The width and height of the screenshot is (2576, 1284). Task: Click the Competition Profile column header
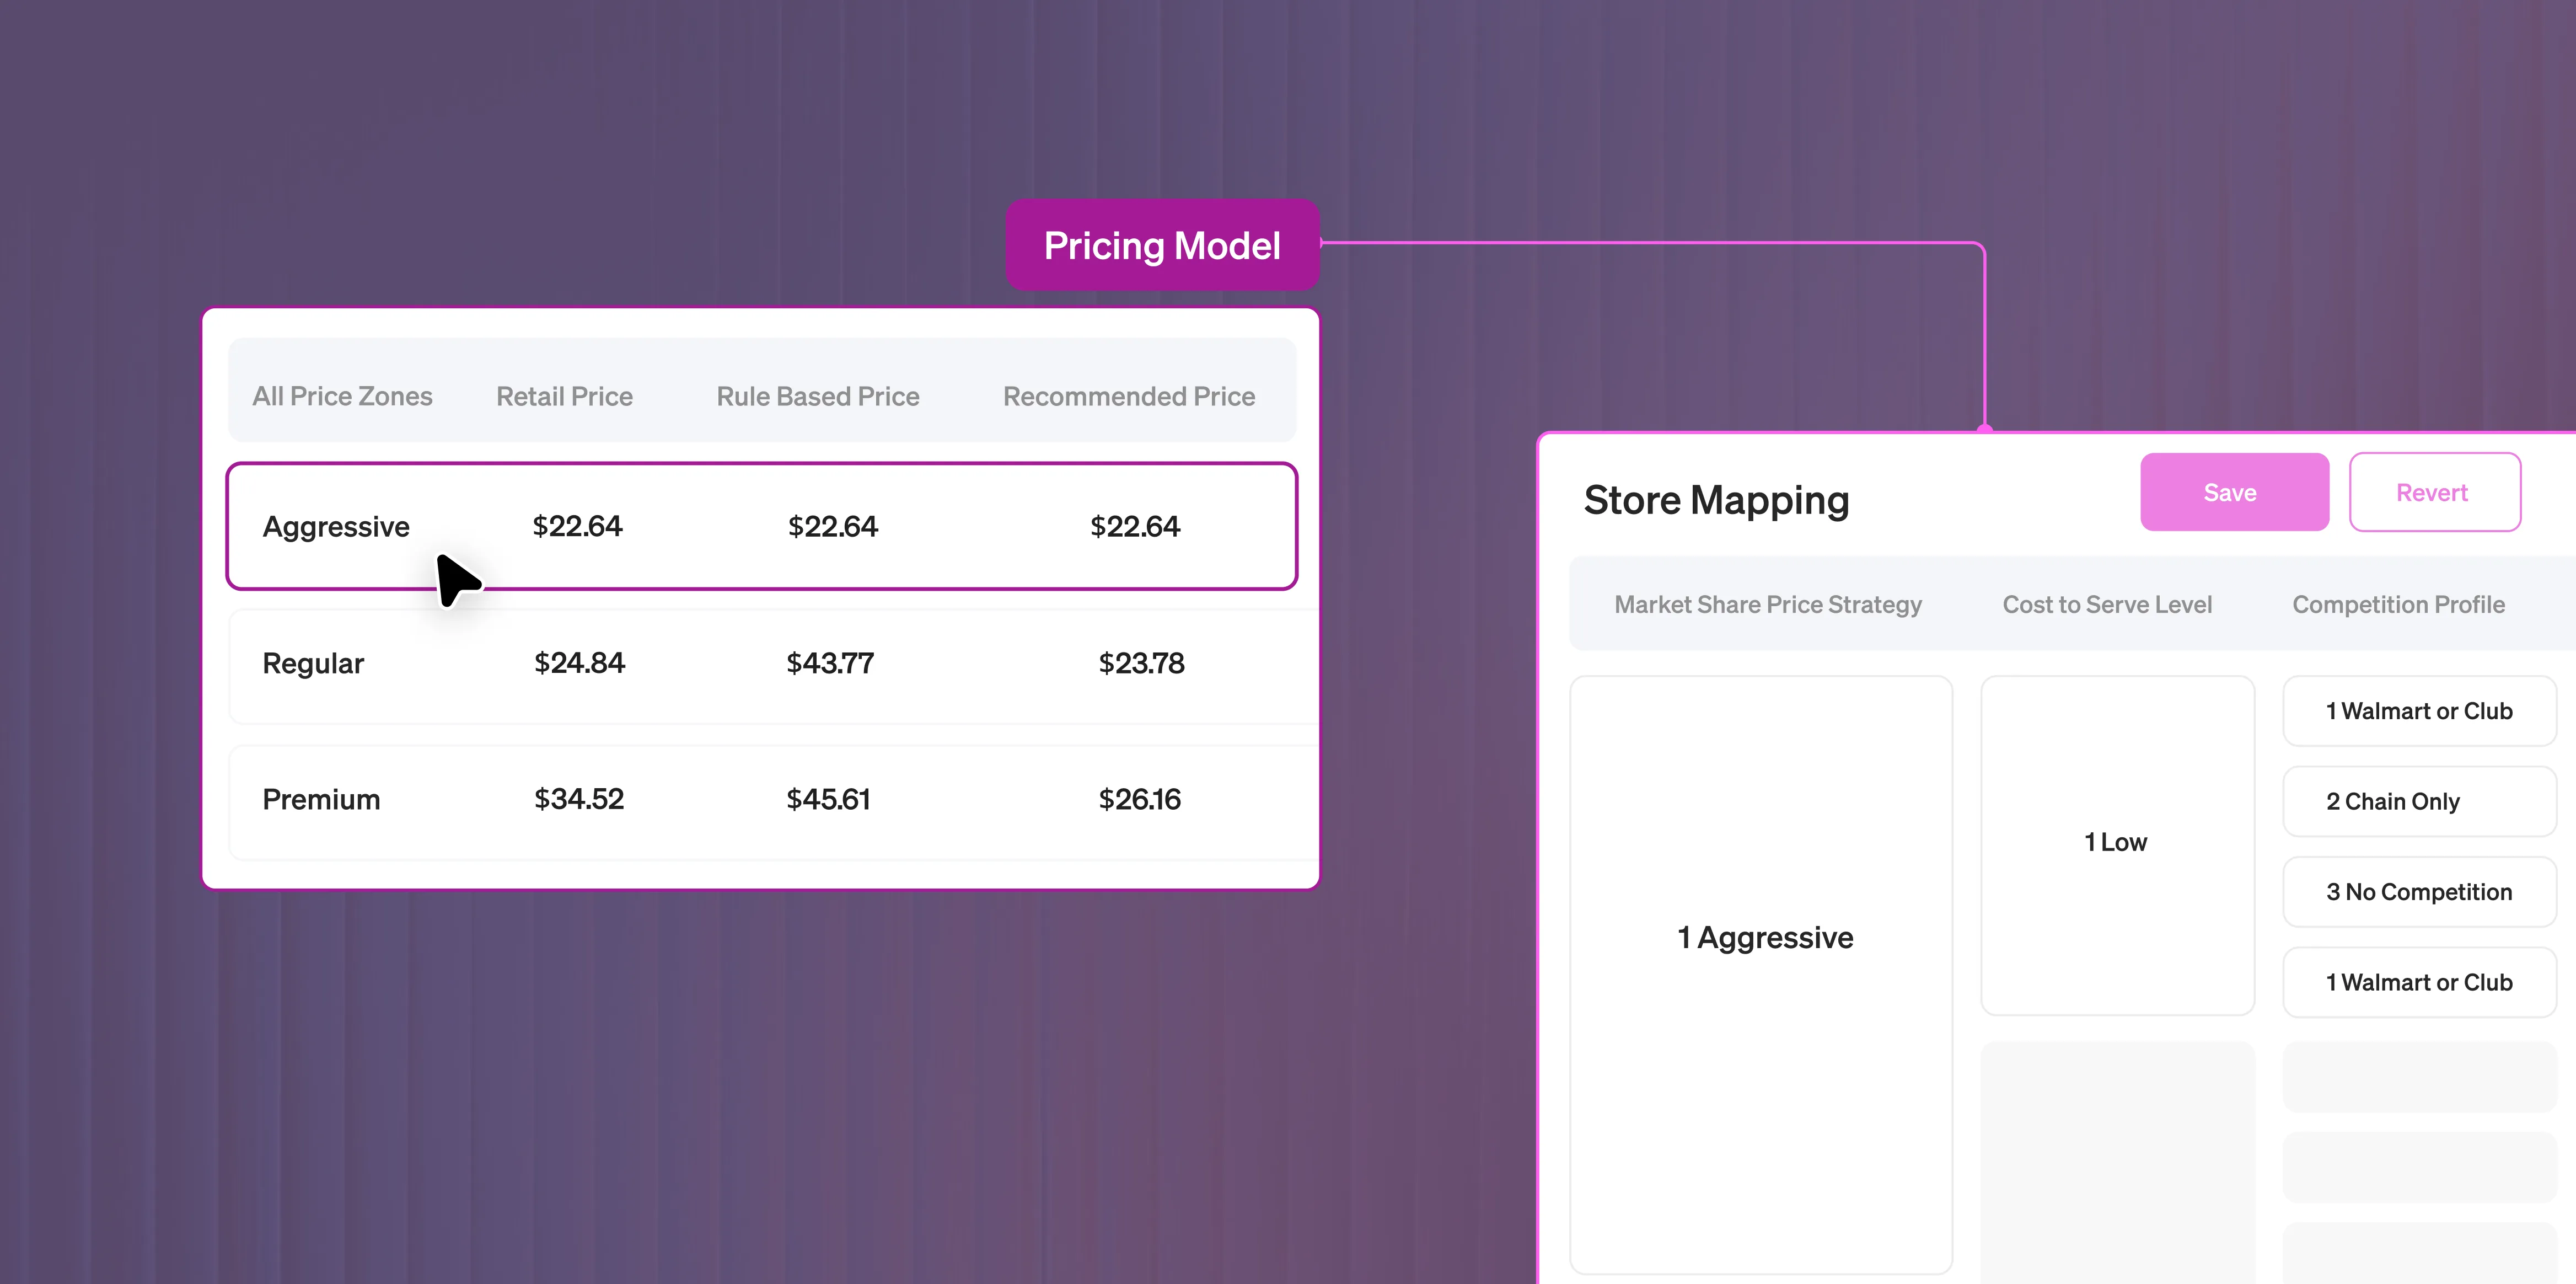coord(2397,604)
